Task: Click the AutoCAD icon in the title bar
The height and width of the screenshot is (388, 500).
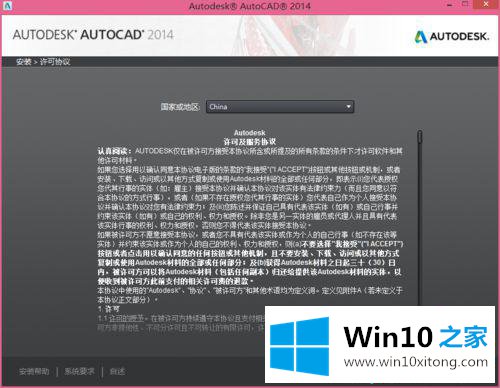Action: pyautogui.click(x=7, y=6)
